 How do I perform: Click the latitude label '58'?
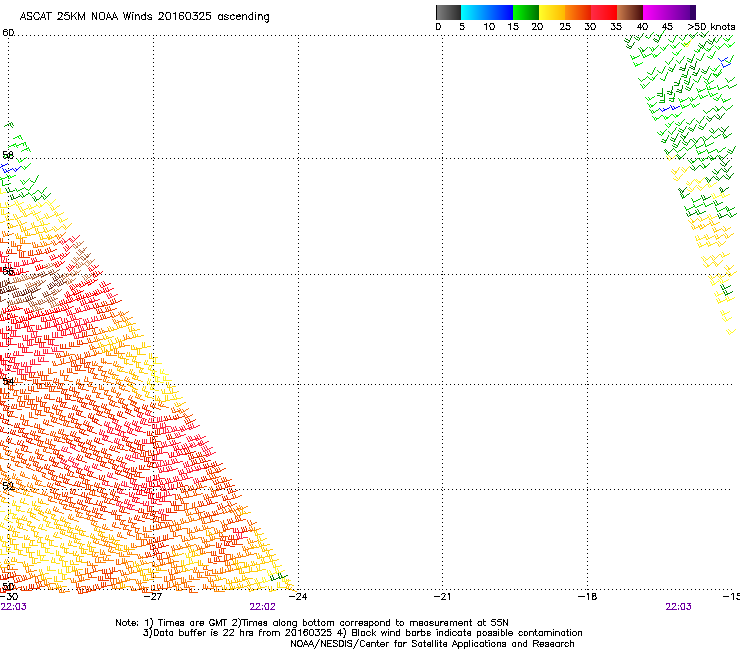[8, 155]
